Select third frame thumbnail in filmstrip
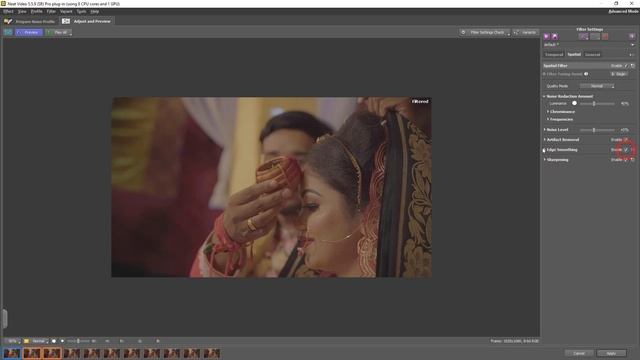Viewport: 640px width, 360px height. (x=52, y=353)
